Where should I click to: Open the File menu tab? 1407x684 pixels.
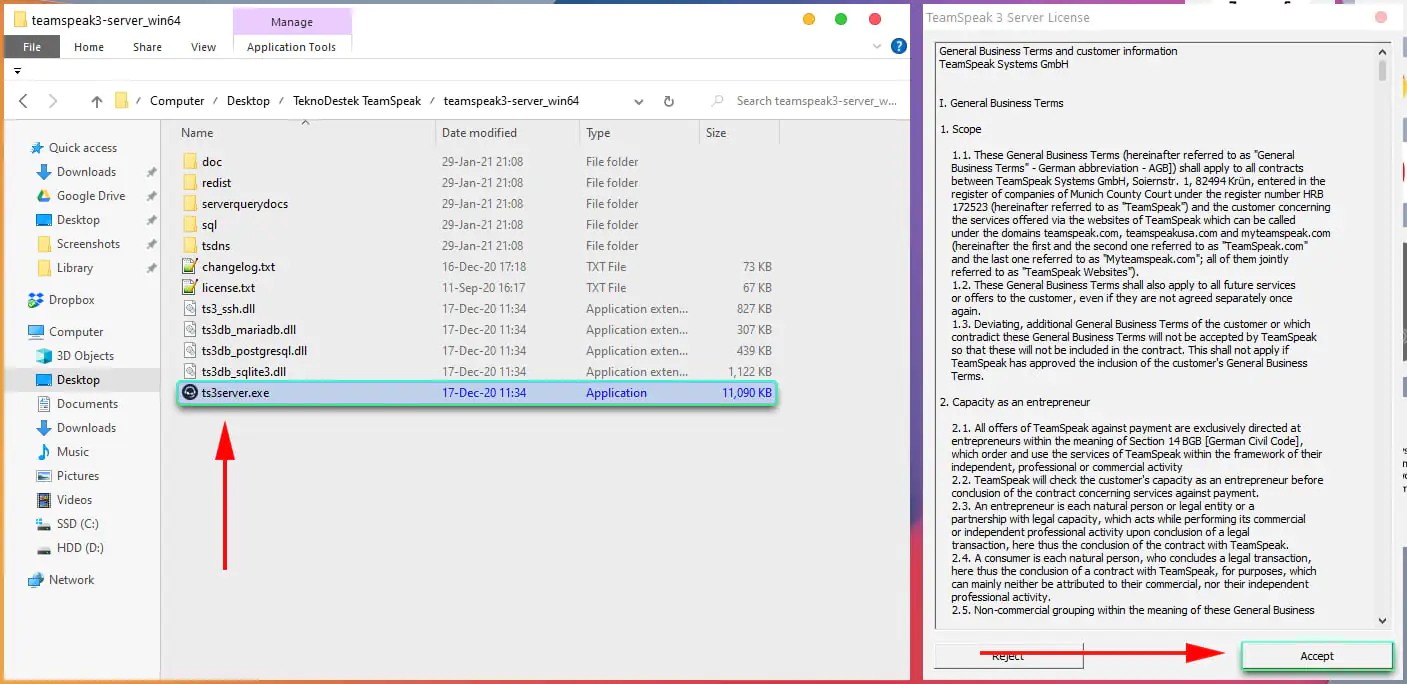(32, 47)
